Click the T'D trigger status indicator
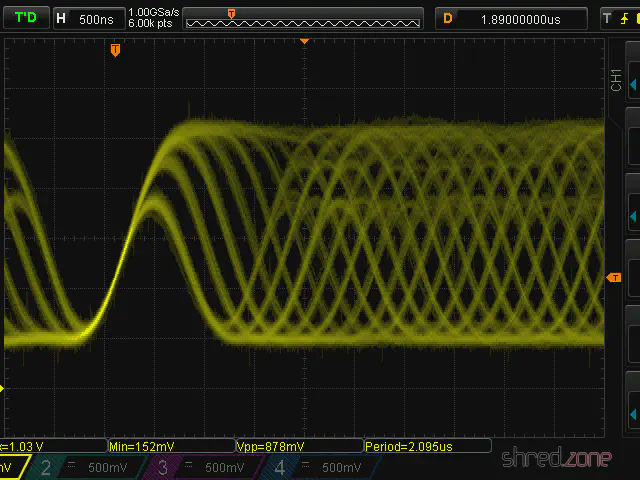Screen dimensions: 640x480 click(25, 18)
